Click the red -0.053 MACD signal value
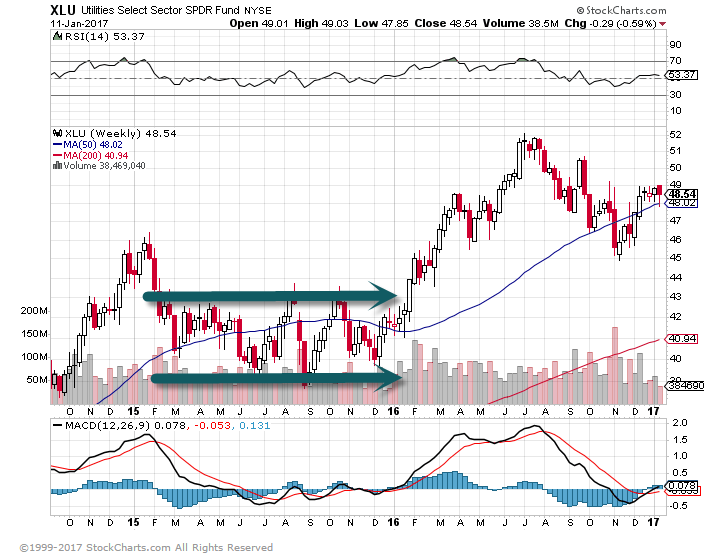The image size is (727, 560). (212, 425)
